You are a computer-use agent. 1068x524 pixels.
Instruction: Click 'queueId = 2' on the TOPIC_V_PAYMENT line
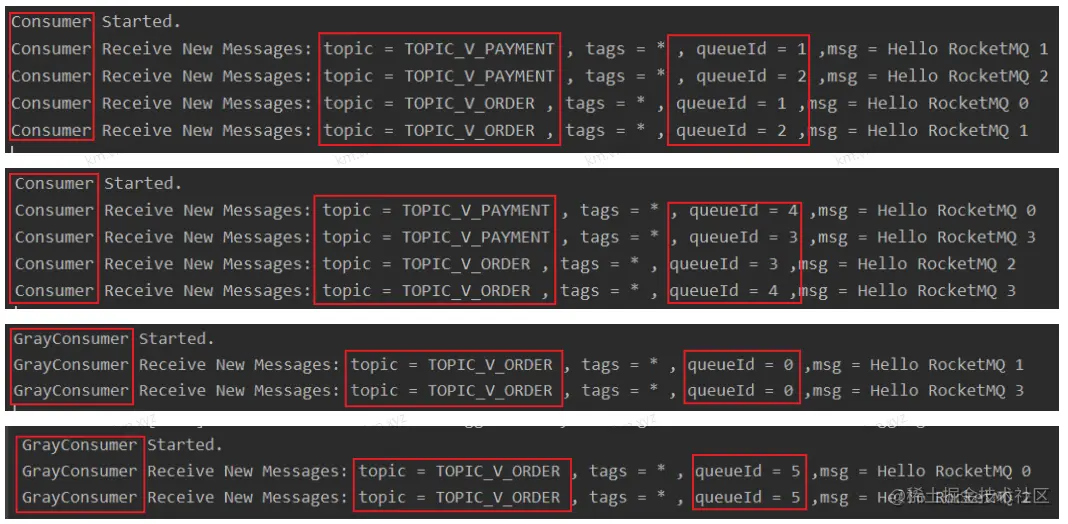[751, 76]
